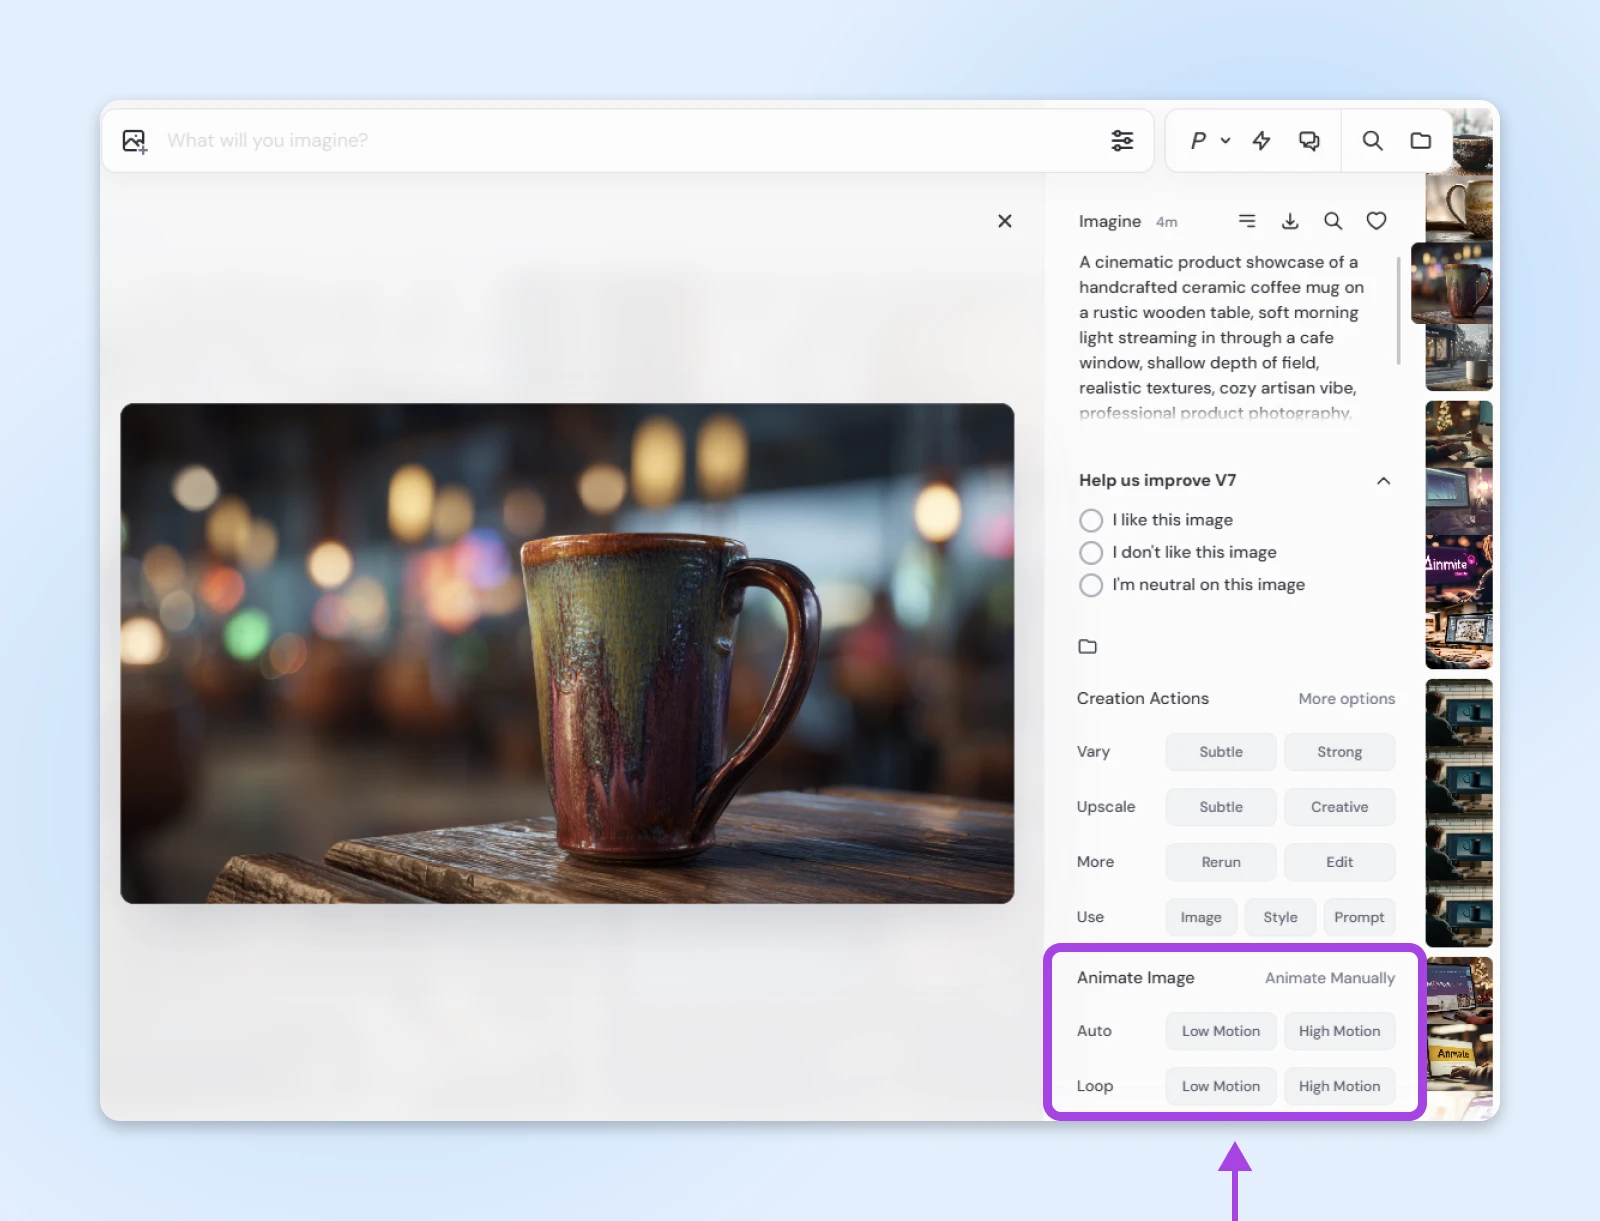Select 'I don't like this image' radio

(1091, 553)
